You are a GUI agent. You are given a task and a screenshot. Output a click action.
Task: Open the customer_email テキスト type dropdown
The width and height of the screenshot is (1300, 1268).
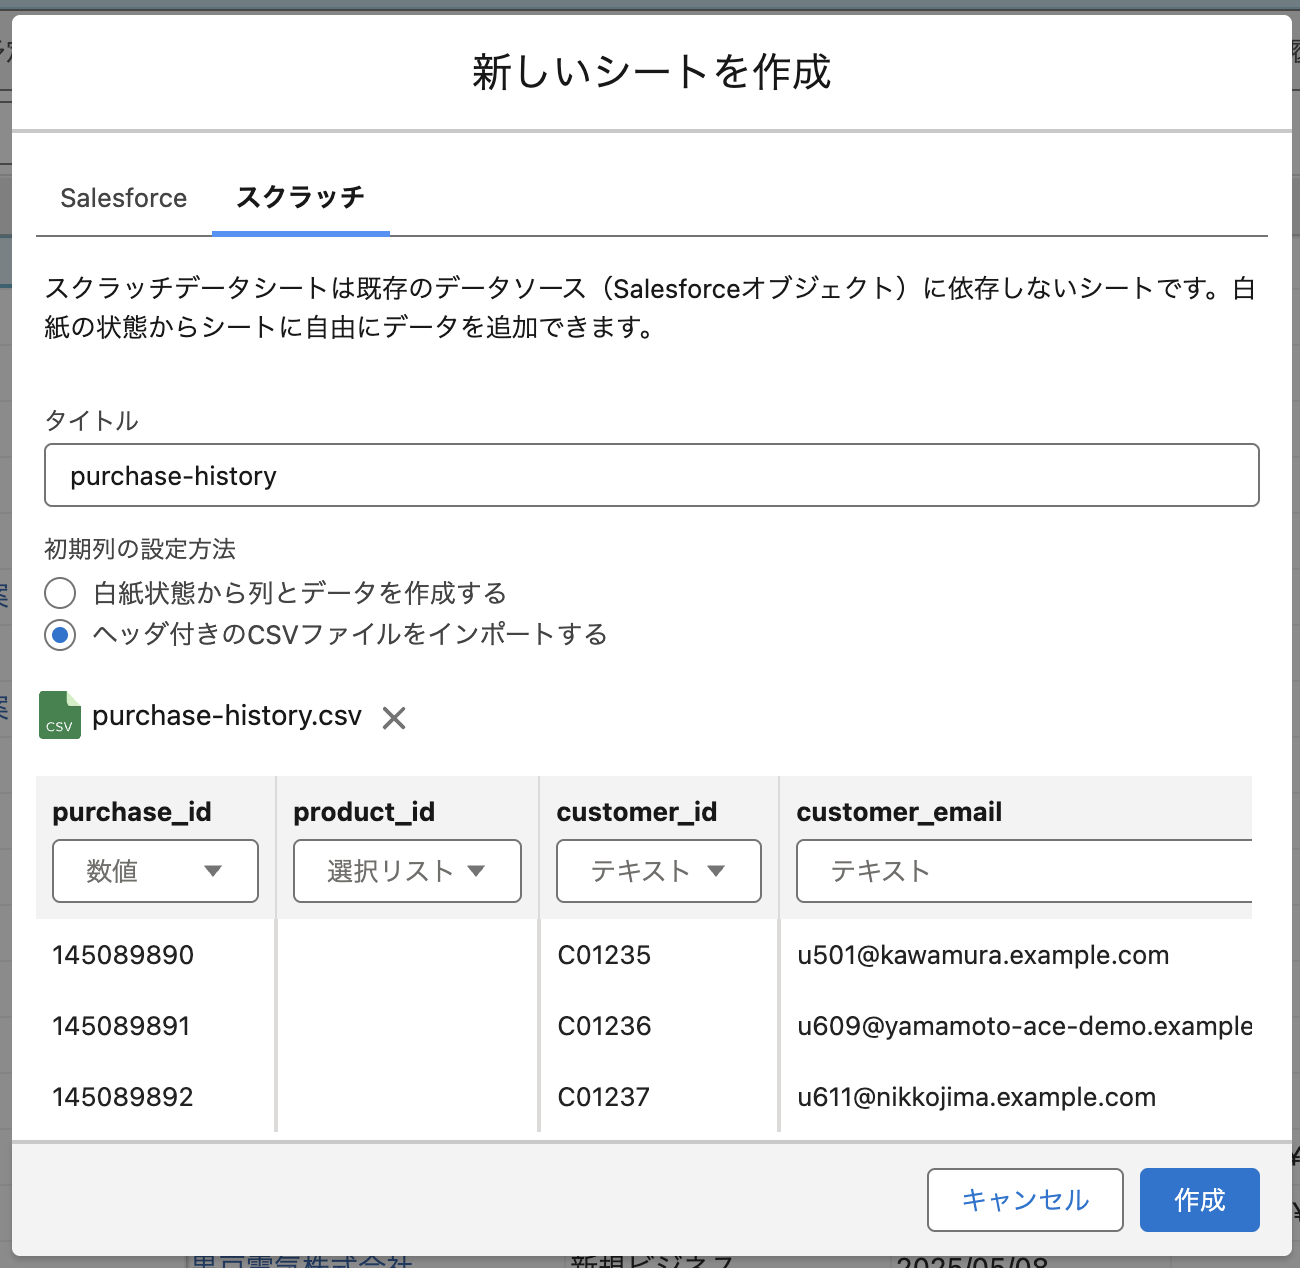pos(1022,871)
